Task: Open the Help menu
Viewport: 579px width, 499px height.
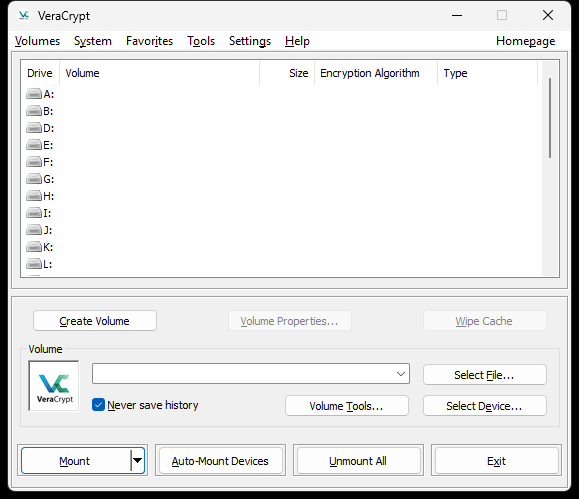Action: click(x=297, y=41)
